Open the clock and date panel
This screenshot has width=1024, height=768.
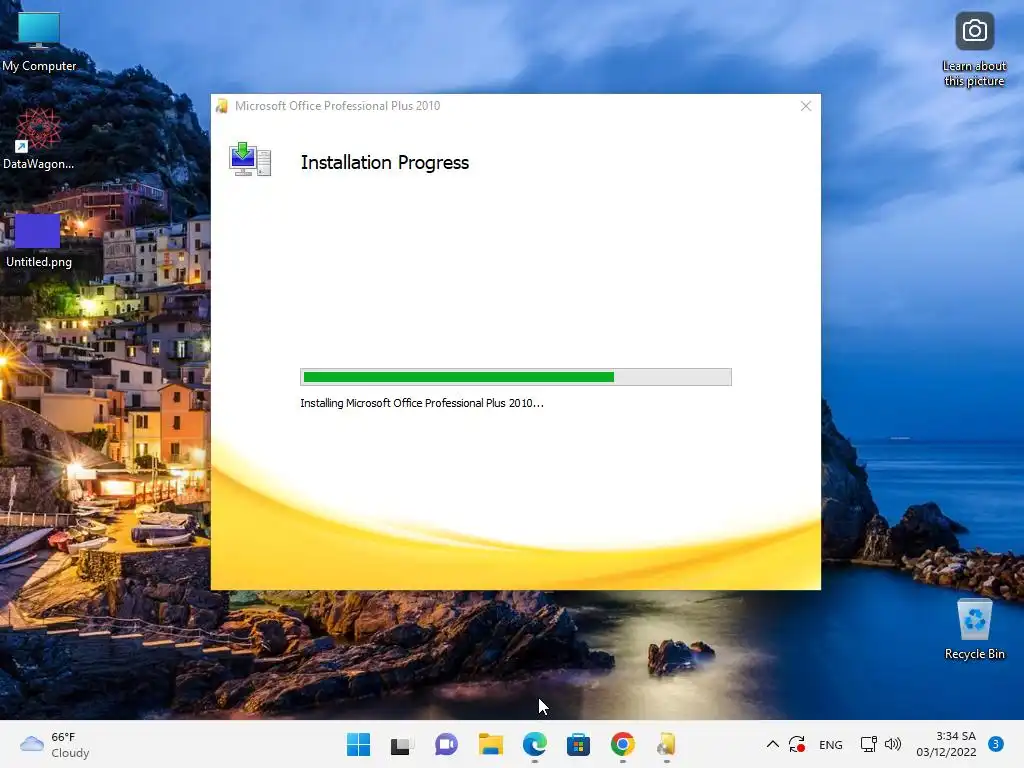(946, 744)
